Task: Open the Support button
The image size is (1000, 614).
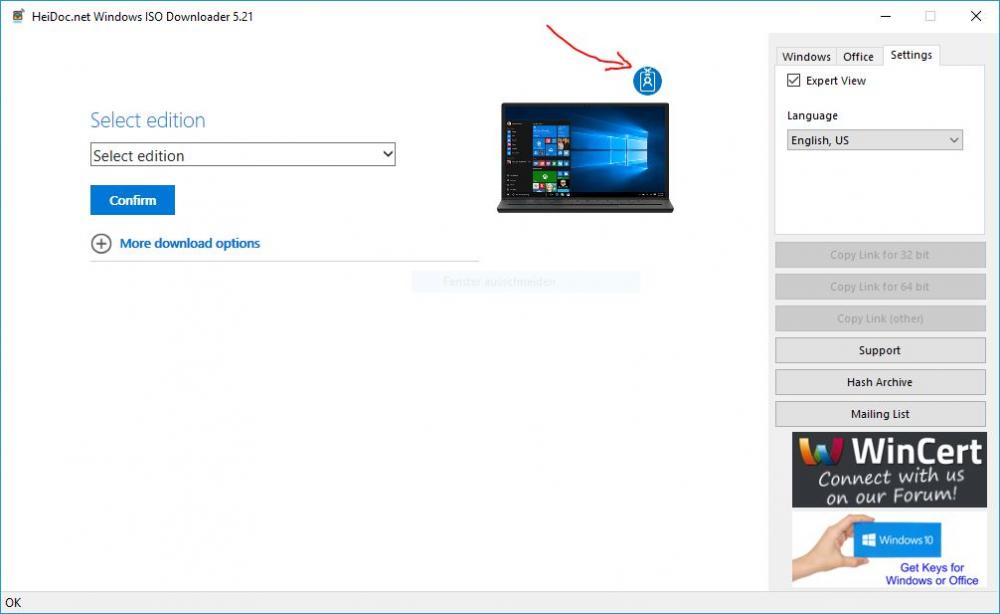Action: (879, 350)
